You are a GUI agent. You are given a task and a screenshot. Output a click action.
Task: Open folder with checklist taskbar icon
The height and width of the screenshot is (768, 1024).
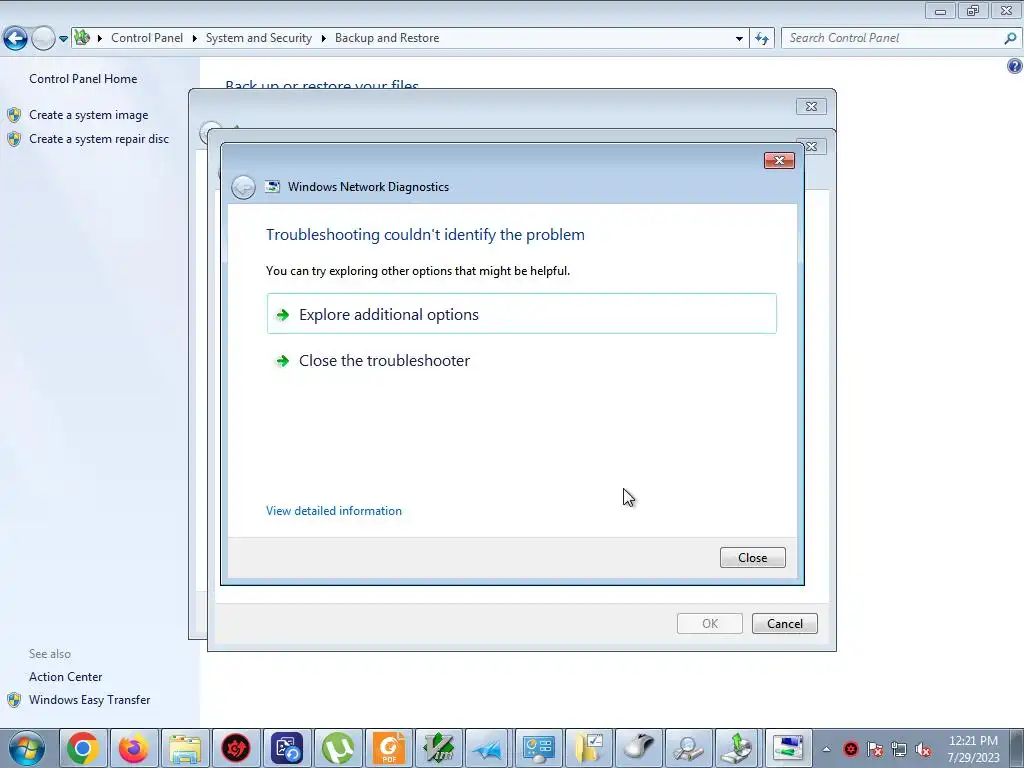point(590,748)
